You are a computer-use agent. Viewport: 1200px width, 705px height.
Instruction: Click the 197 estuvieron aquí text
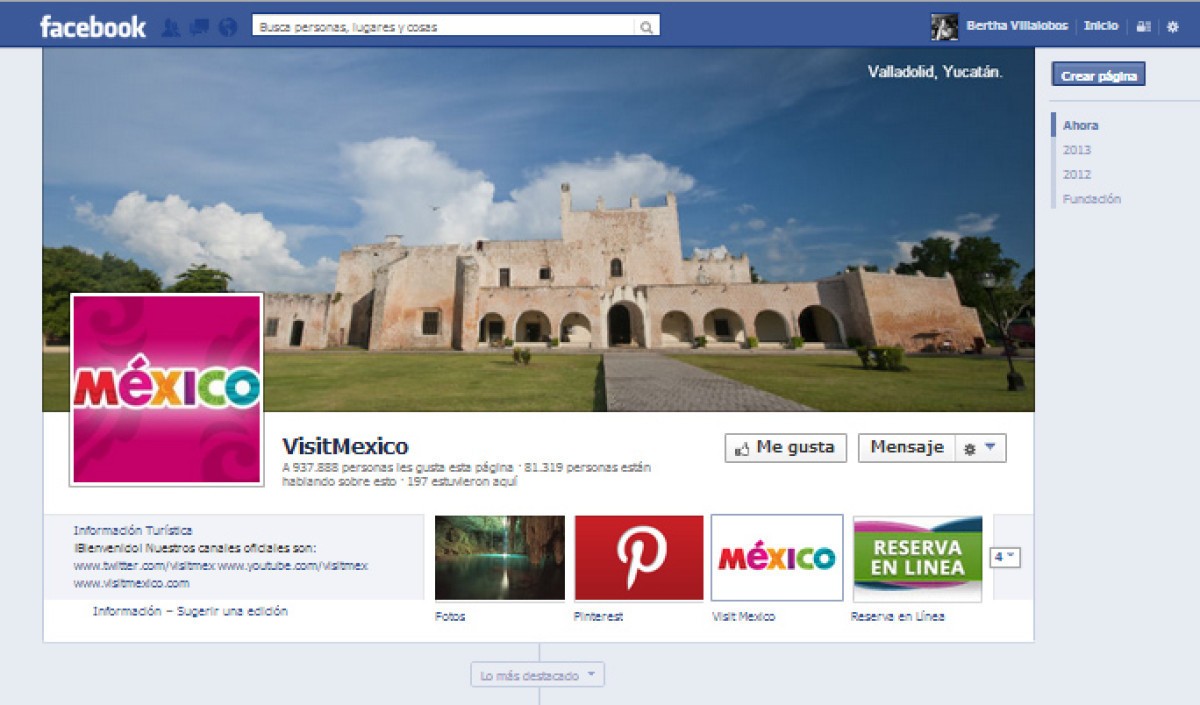tap(462, 482)
